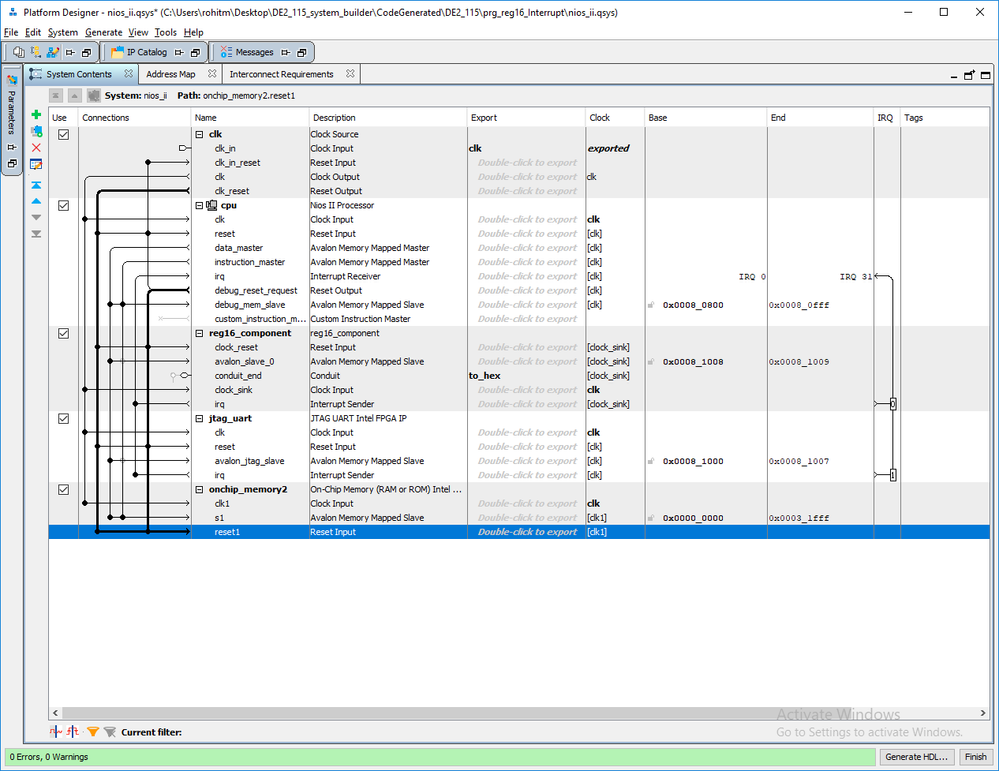Click the edit parameters icon in left toolbar

36,163
